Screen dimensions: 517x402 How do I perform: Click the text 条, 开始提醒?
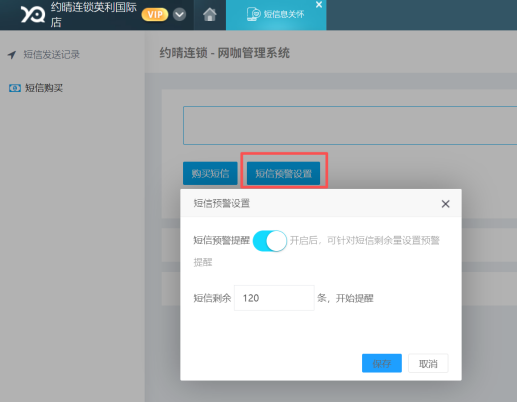click(345, 298)
